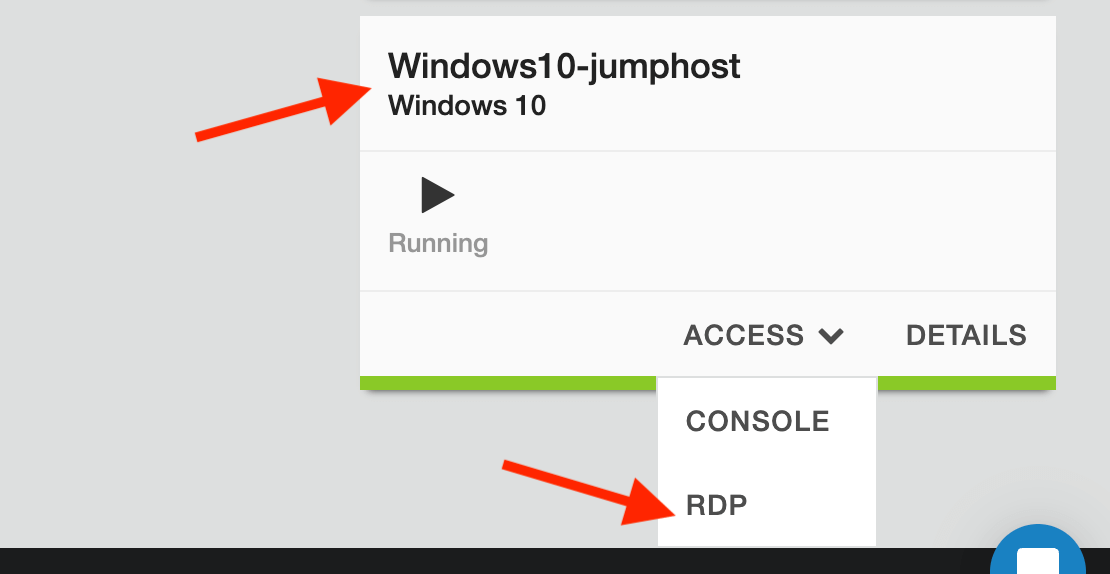
Task: Click the Windows 10 OS subtitle
Action: point(467,105)
